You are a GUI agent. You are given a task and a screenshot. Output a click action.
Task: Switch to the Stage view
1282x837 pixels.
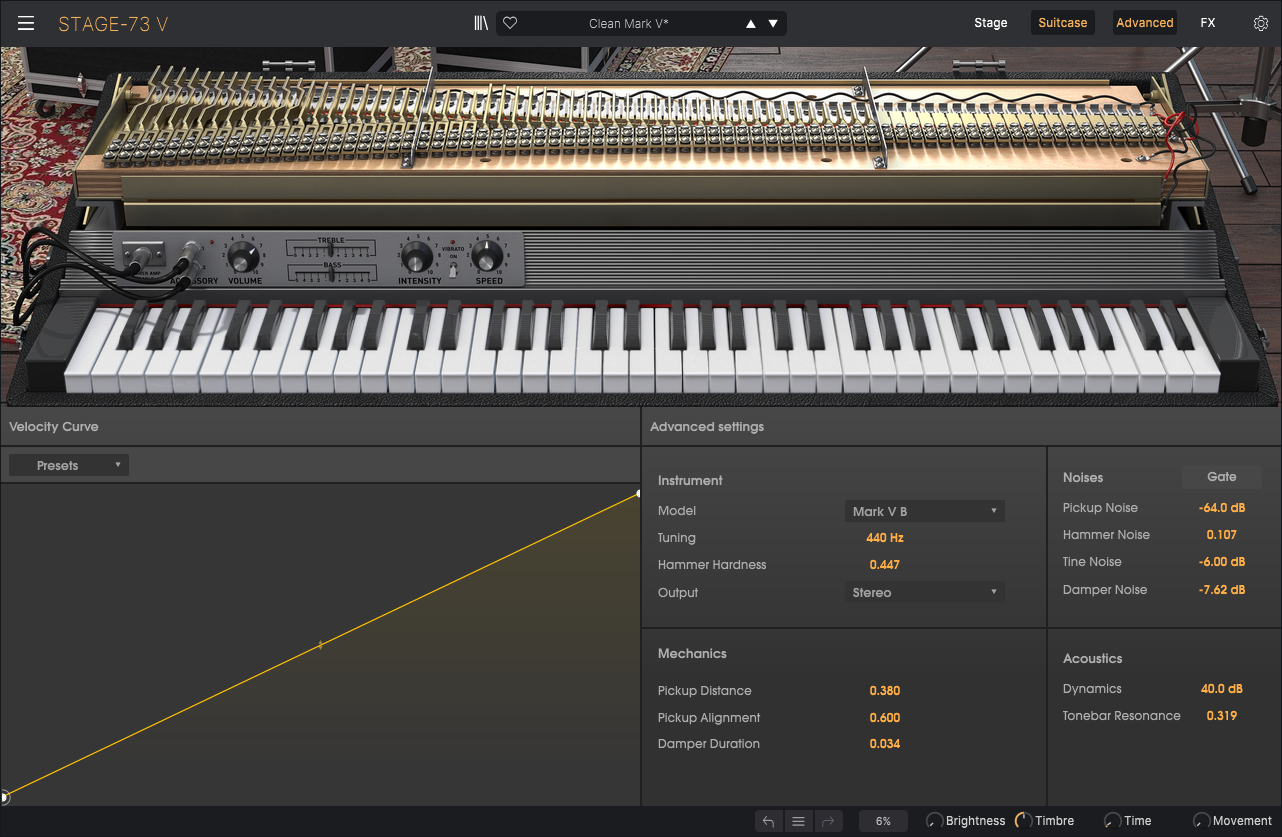(990, 23)
